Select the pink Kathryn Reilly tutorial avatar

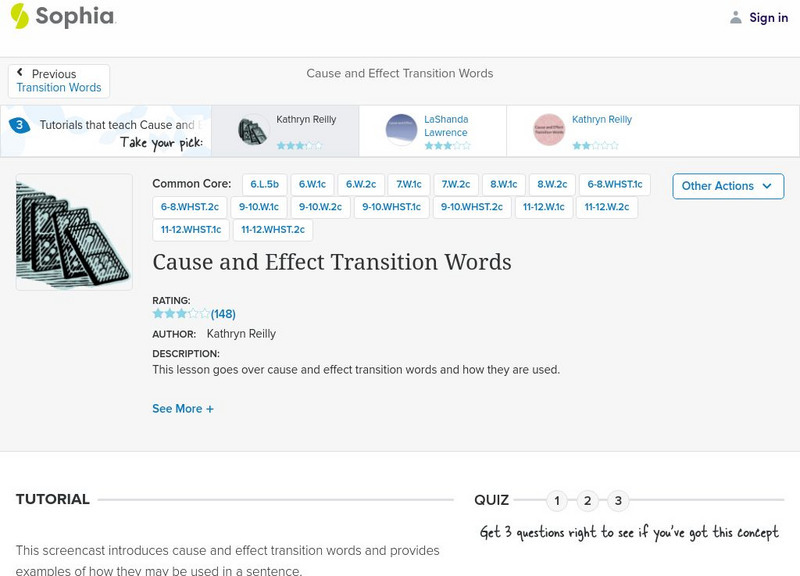click(549, 130)
